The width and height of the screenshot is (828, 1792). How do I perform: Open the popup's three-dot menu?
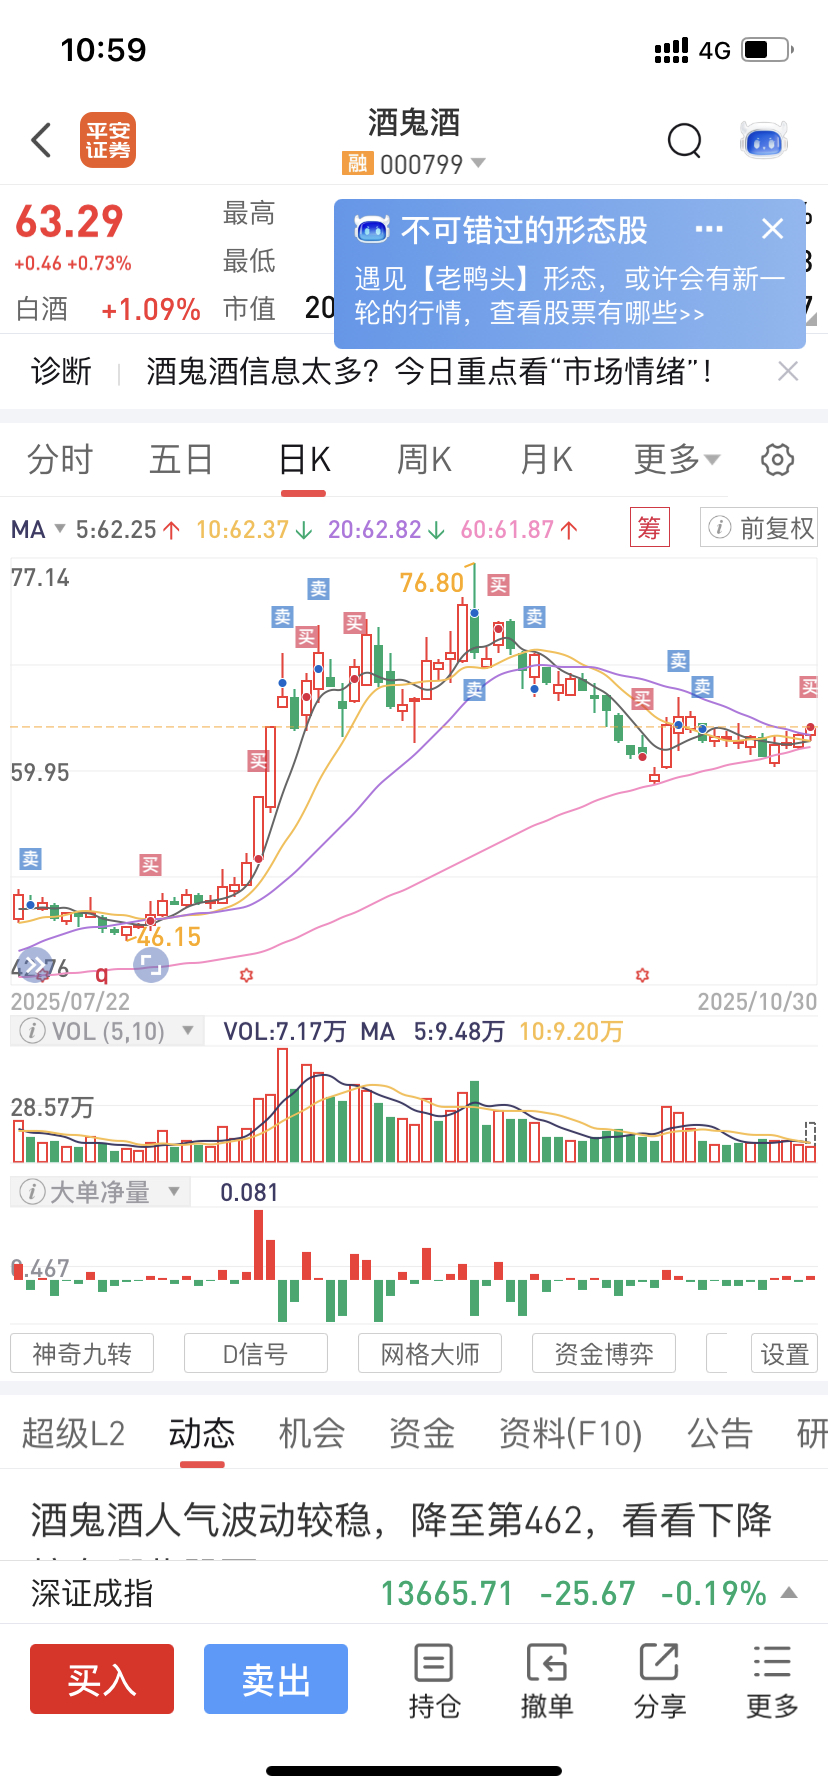point(709,229)
